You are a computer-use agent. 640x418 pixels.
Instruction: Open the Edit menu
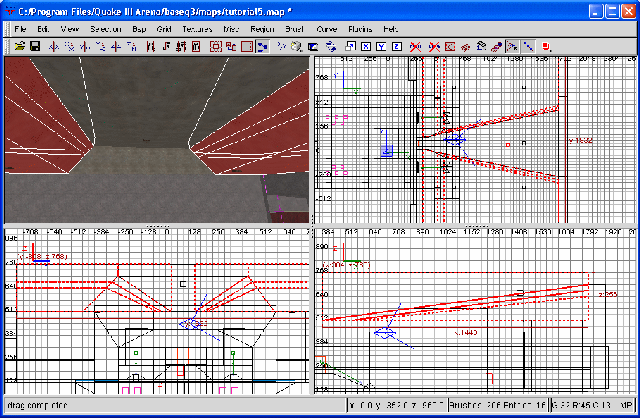(x=43, y=29)
